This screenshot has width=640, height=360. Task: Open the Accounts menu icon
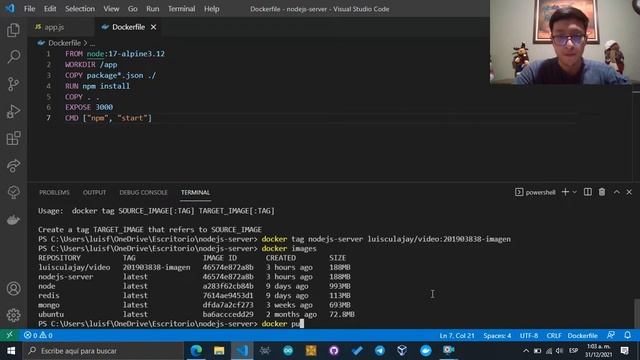[13, 289]
